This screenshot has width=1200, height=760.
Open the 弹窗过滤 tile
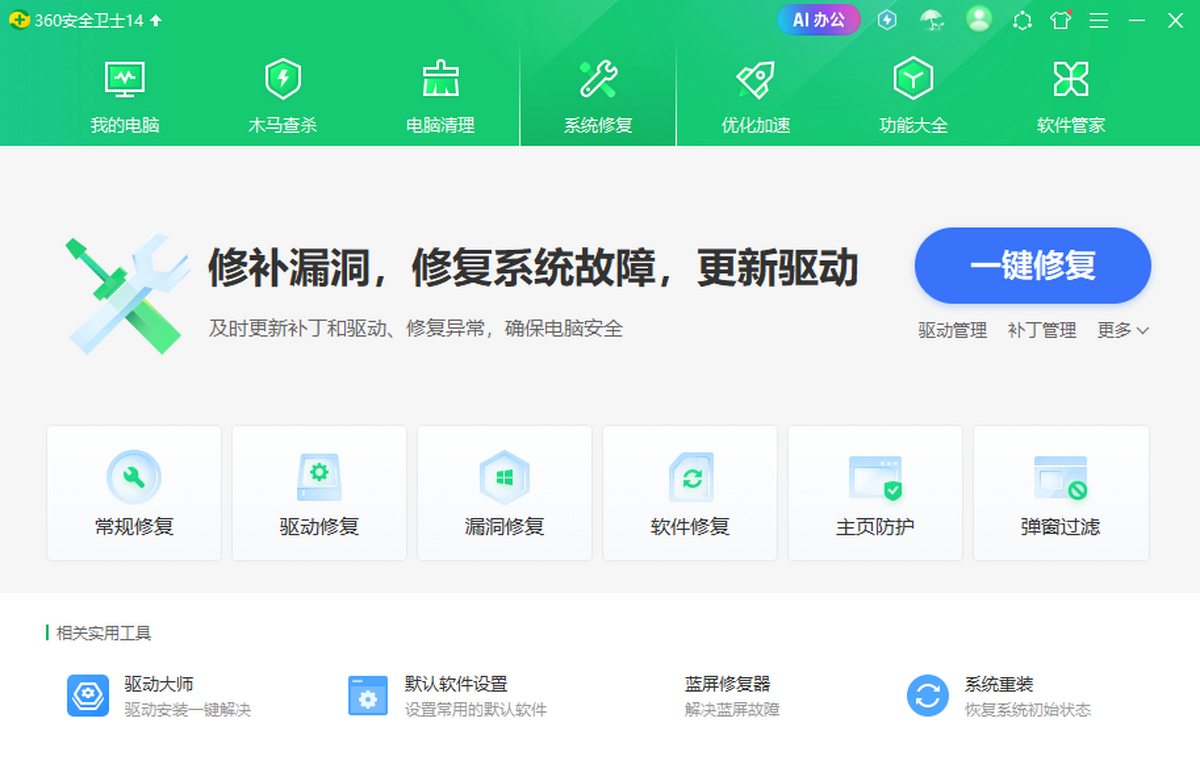pos(1060,492)
